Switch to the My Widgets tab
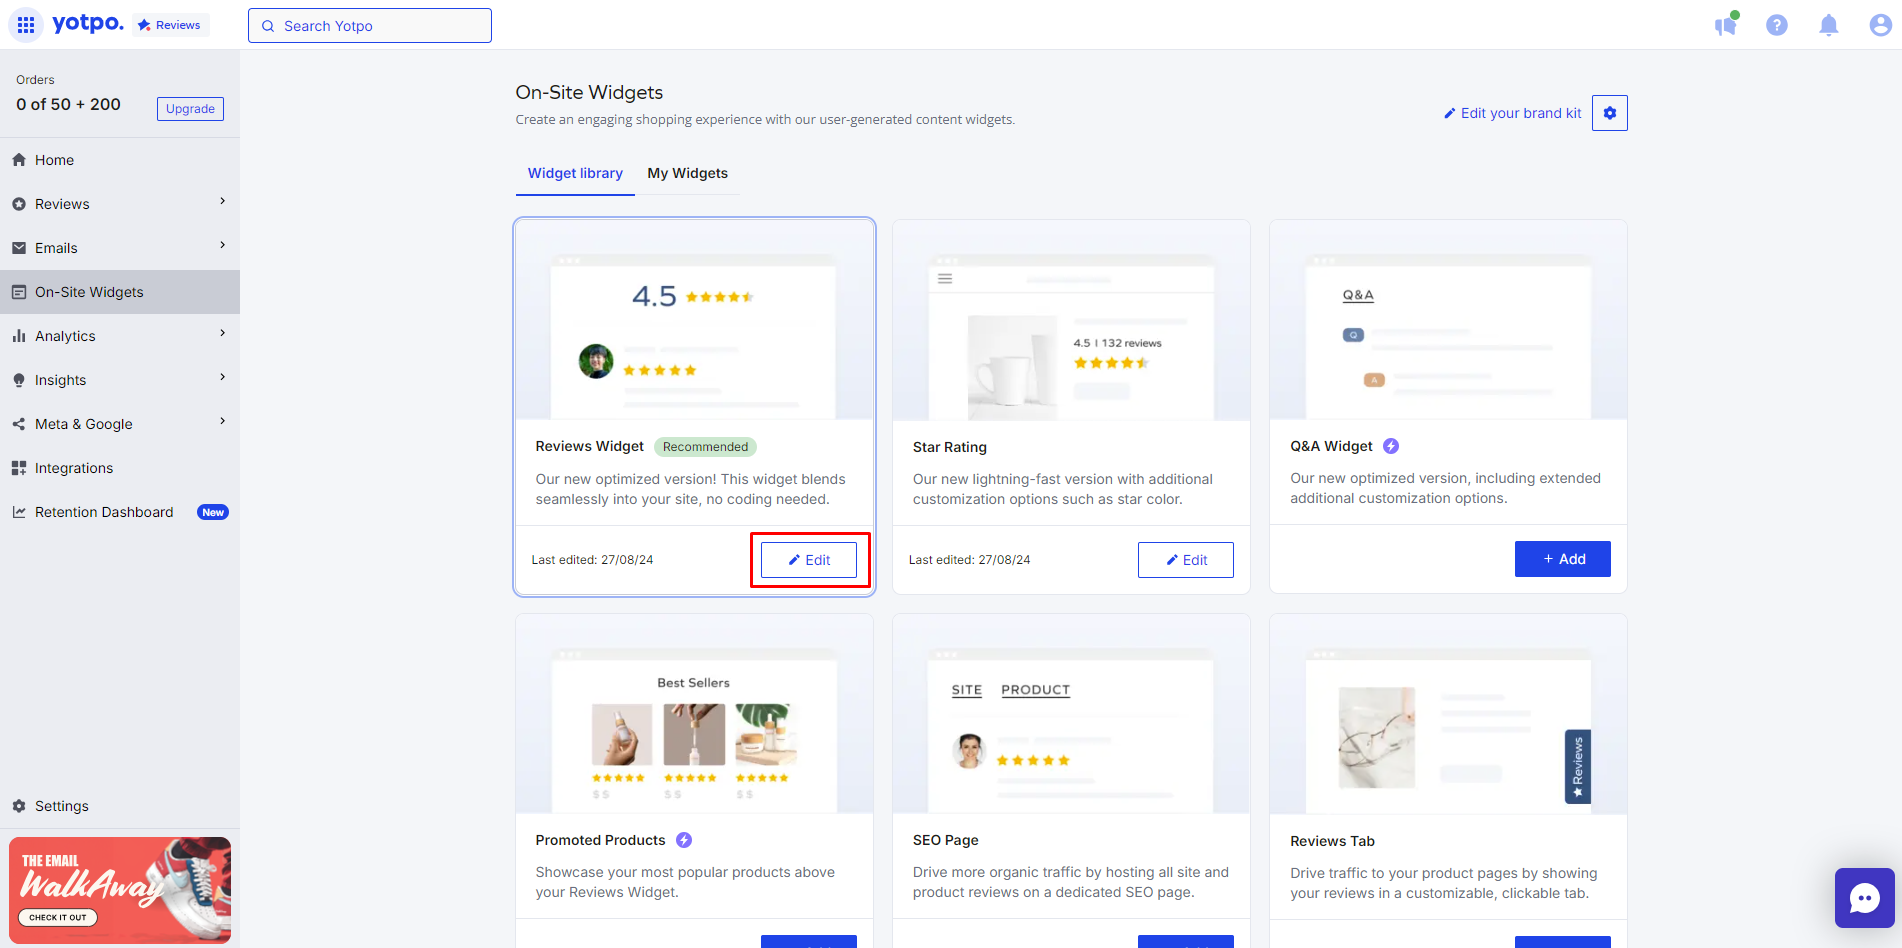 [688, 173]
